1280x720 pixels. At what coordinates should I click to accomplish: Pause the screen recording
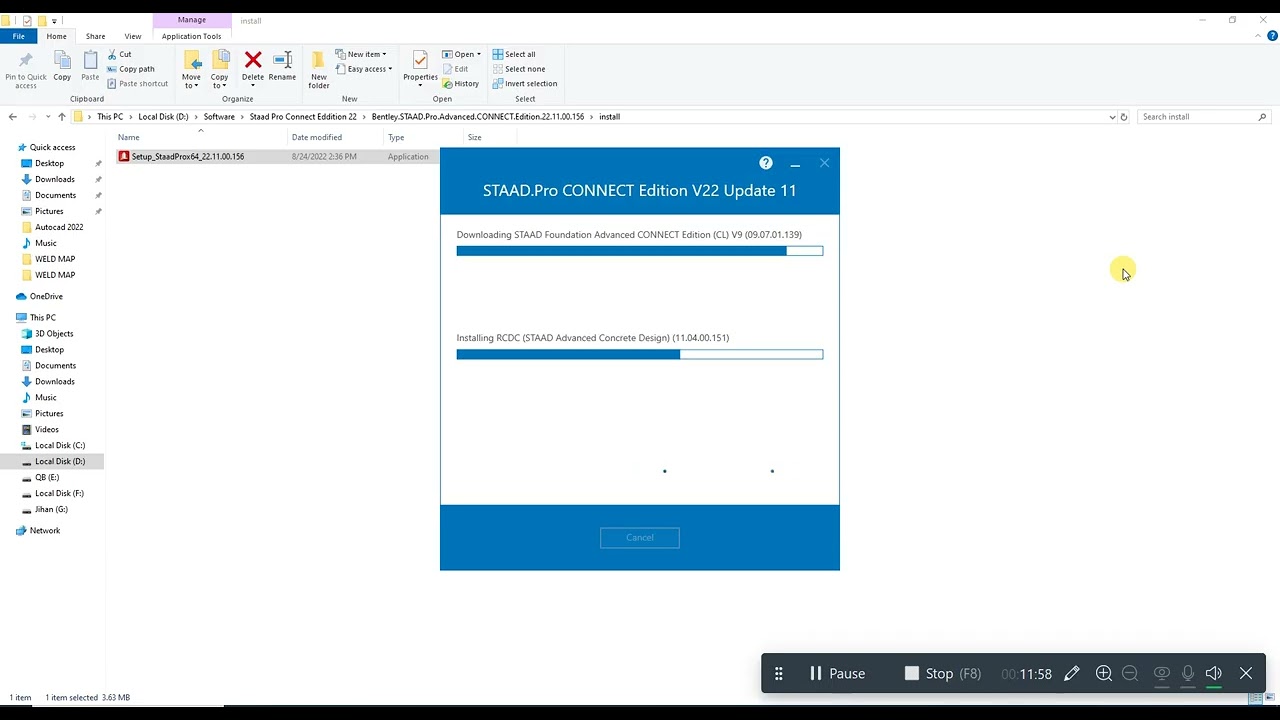[837, 674]
